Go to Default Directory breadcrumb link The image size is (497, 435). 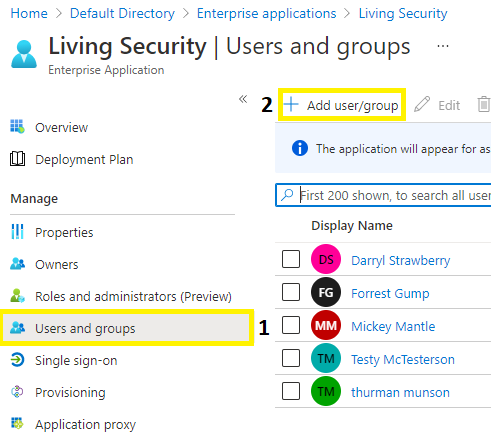122,13
